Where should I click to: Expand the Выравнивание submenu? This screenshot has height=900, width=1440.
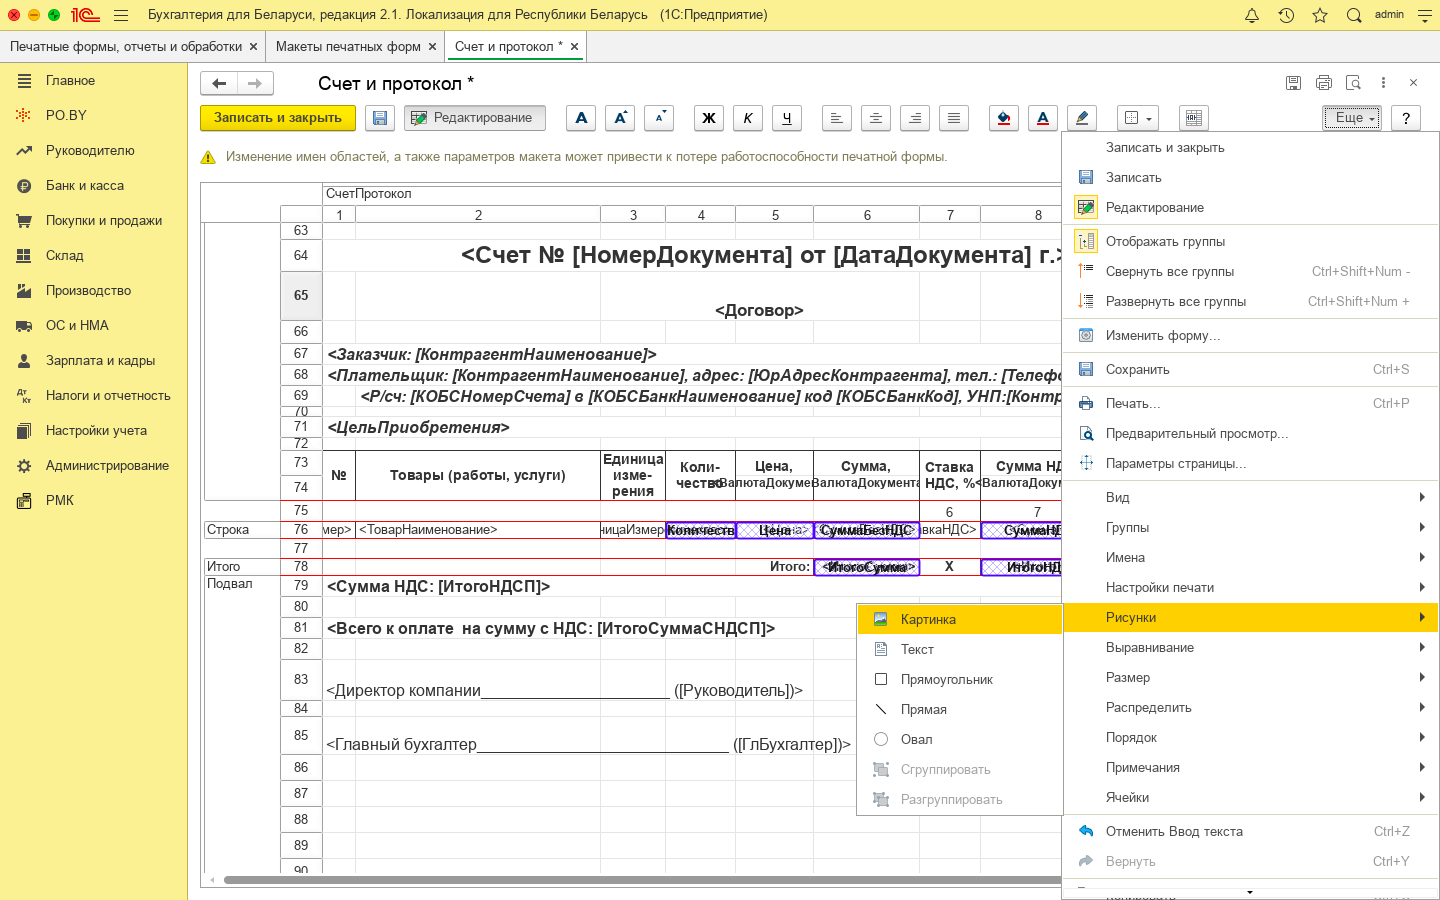click(1250, 647)
